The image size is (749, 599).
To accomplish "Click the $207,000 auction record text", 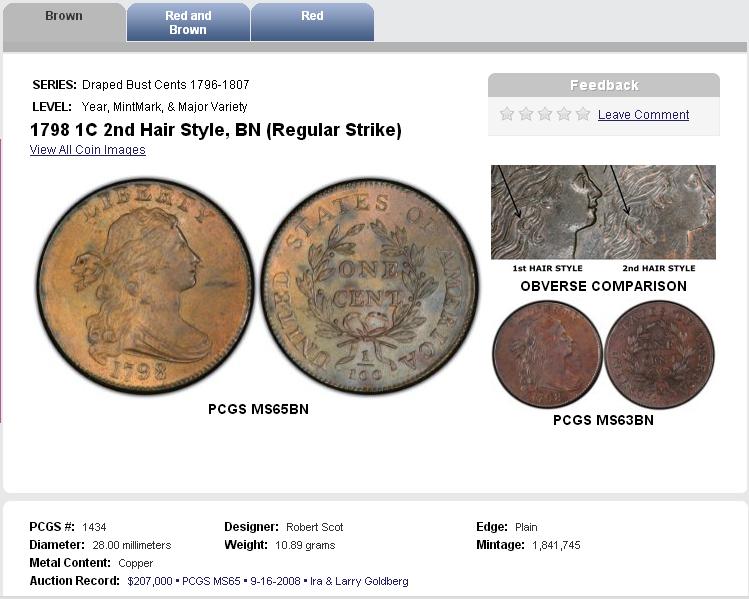I will (150, 581).
